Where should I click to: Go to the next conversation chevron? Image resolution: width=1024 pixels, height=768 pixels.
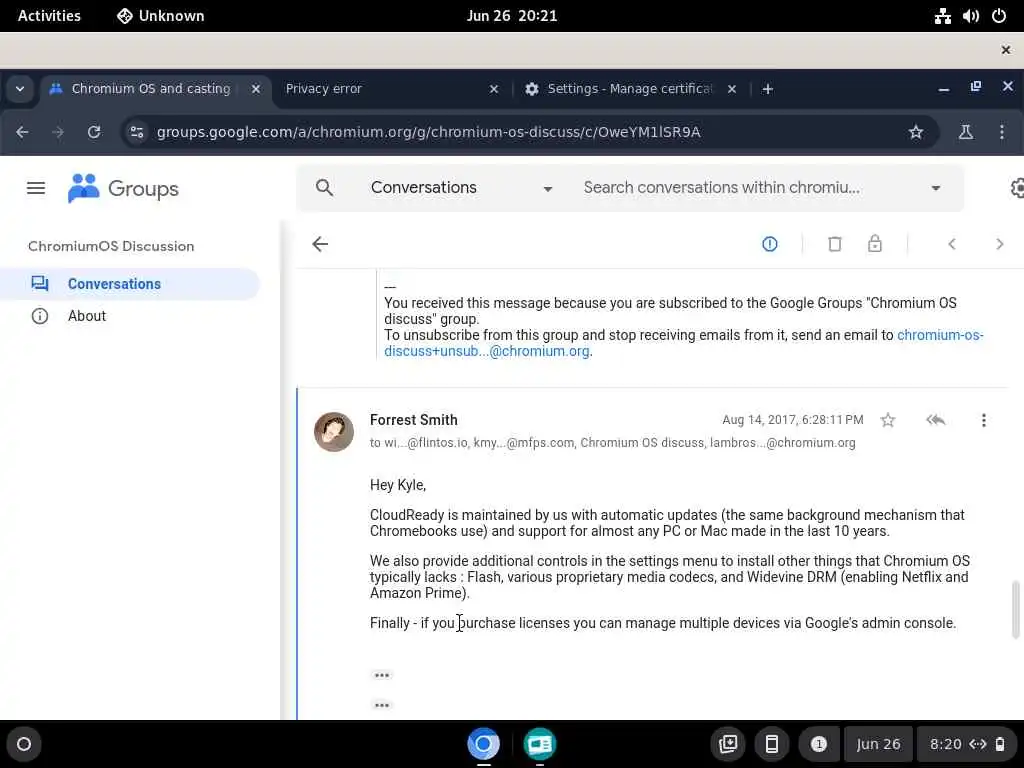click(999, 244)
